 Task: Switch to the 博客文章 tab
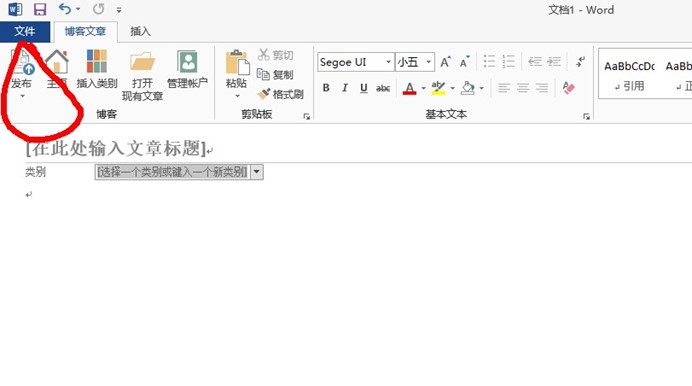click(x=85, y=31)
